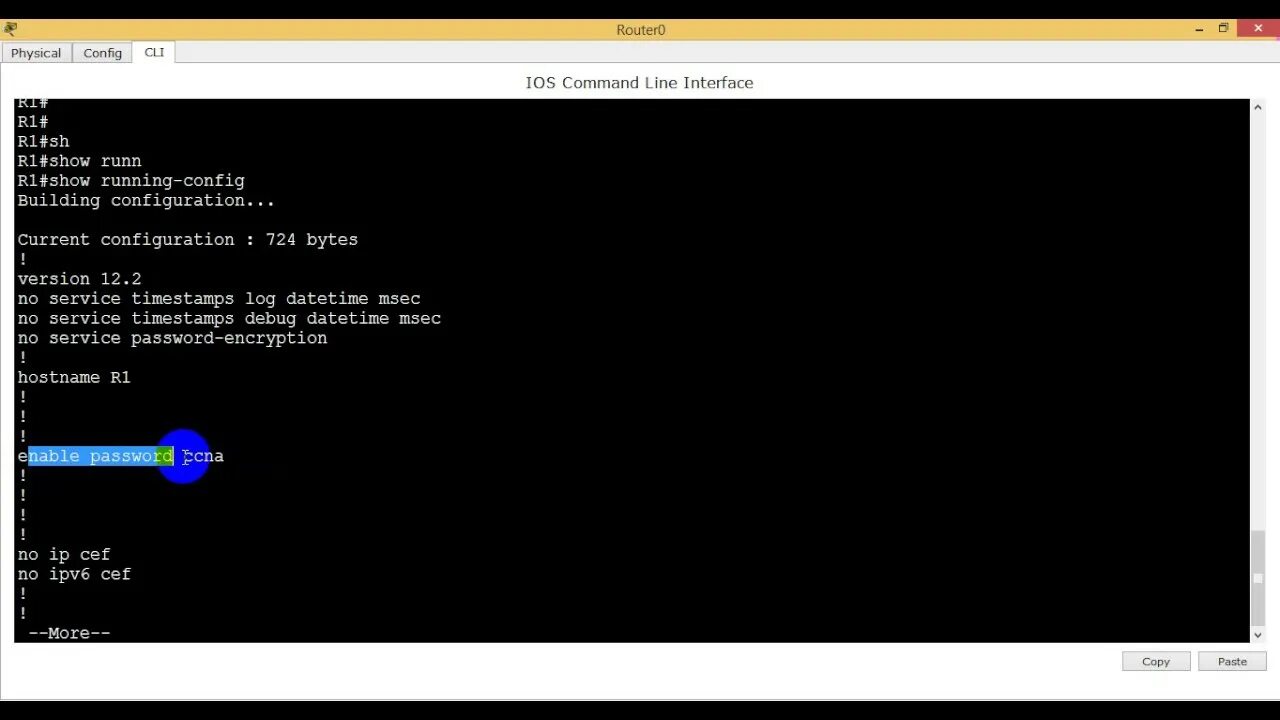Click the scrollbar up arrow

1257,105
